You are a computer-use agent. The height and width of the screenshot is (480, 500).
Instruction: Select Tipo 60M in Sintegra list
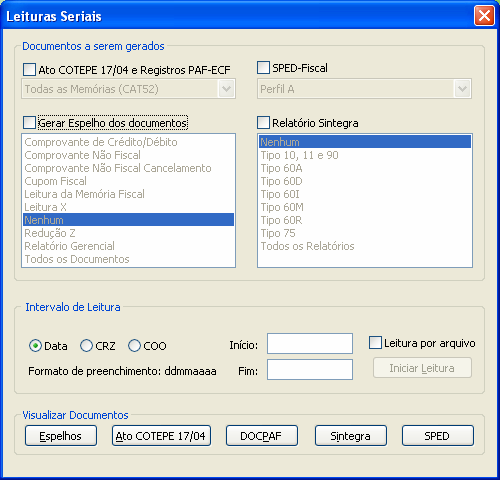coord(365,207)
